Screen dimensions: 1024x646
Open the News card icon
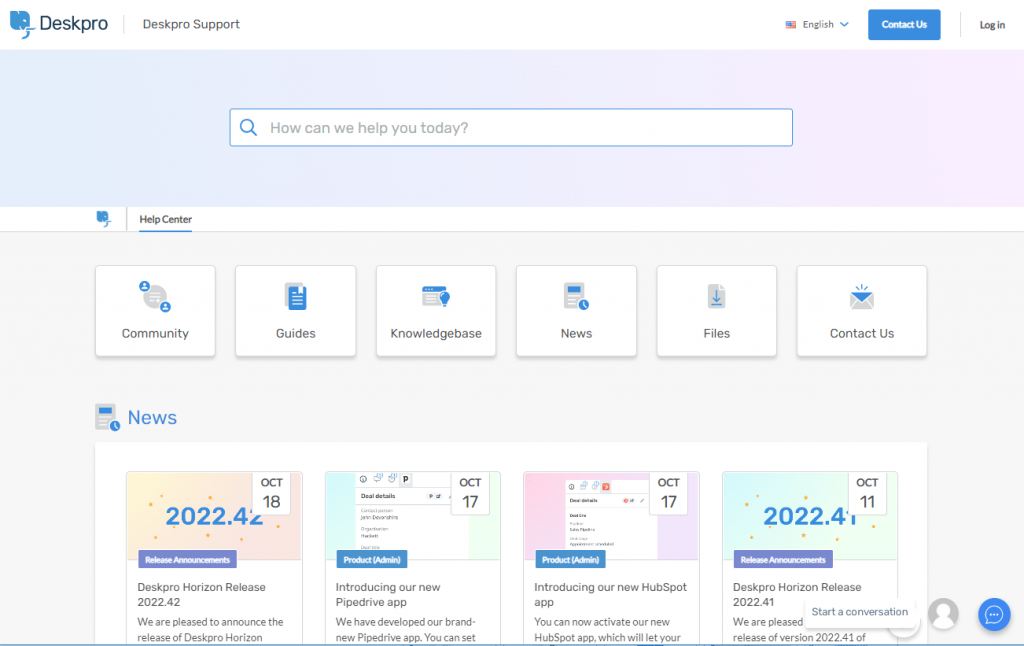tap(576, 297)
